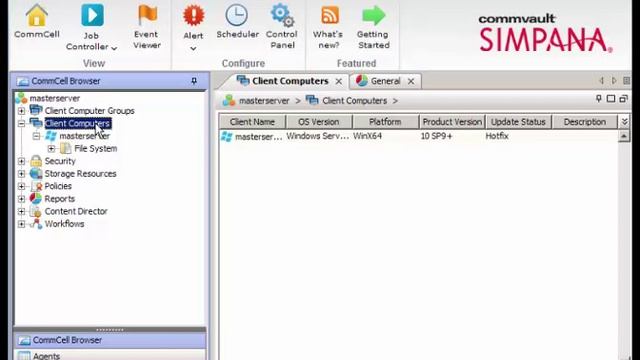Sort by Product Version column

[x=452, y=122]
